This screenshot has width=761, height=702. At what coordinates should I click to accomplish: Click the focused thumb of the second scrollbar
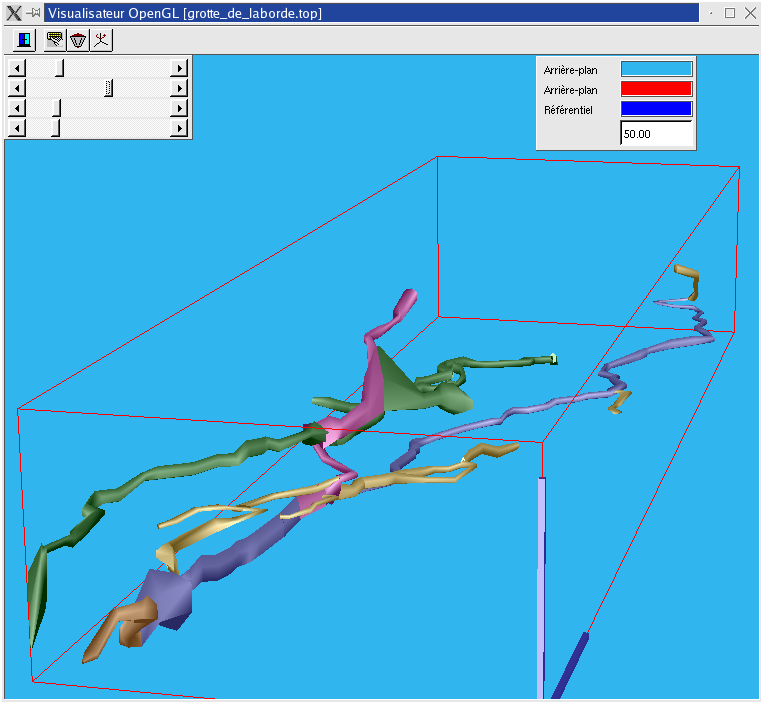109,88
